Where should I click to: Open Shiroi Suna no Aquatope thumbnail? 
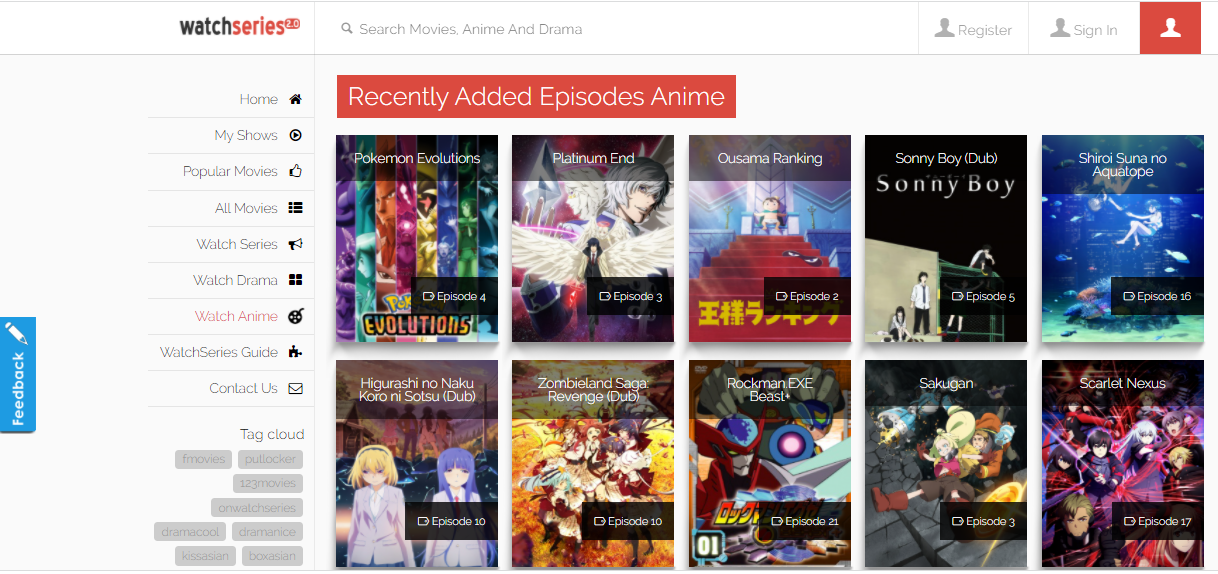(x=1123, y=238)
